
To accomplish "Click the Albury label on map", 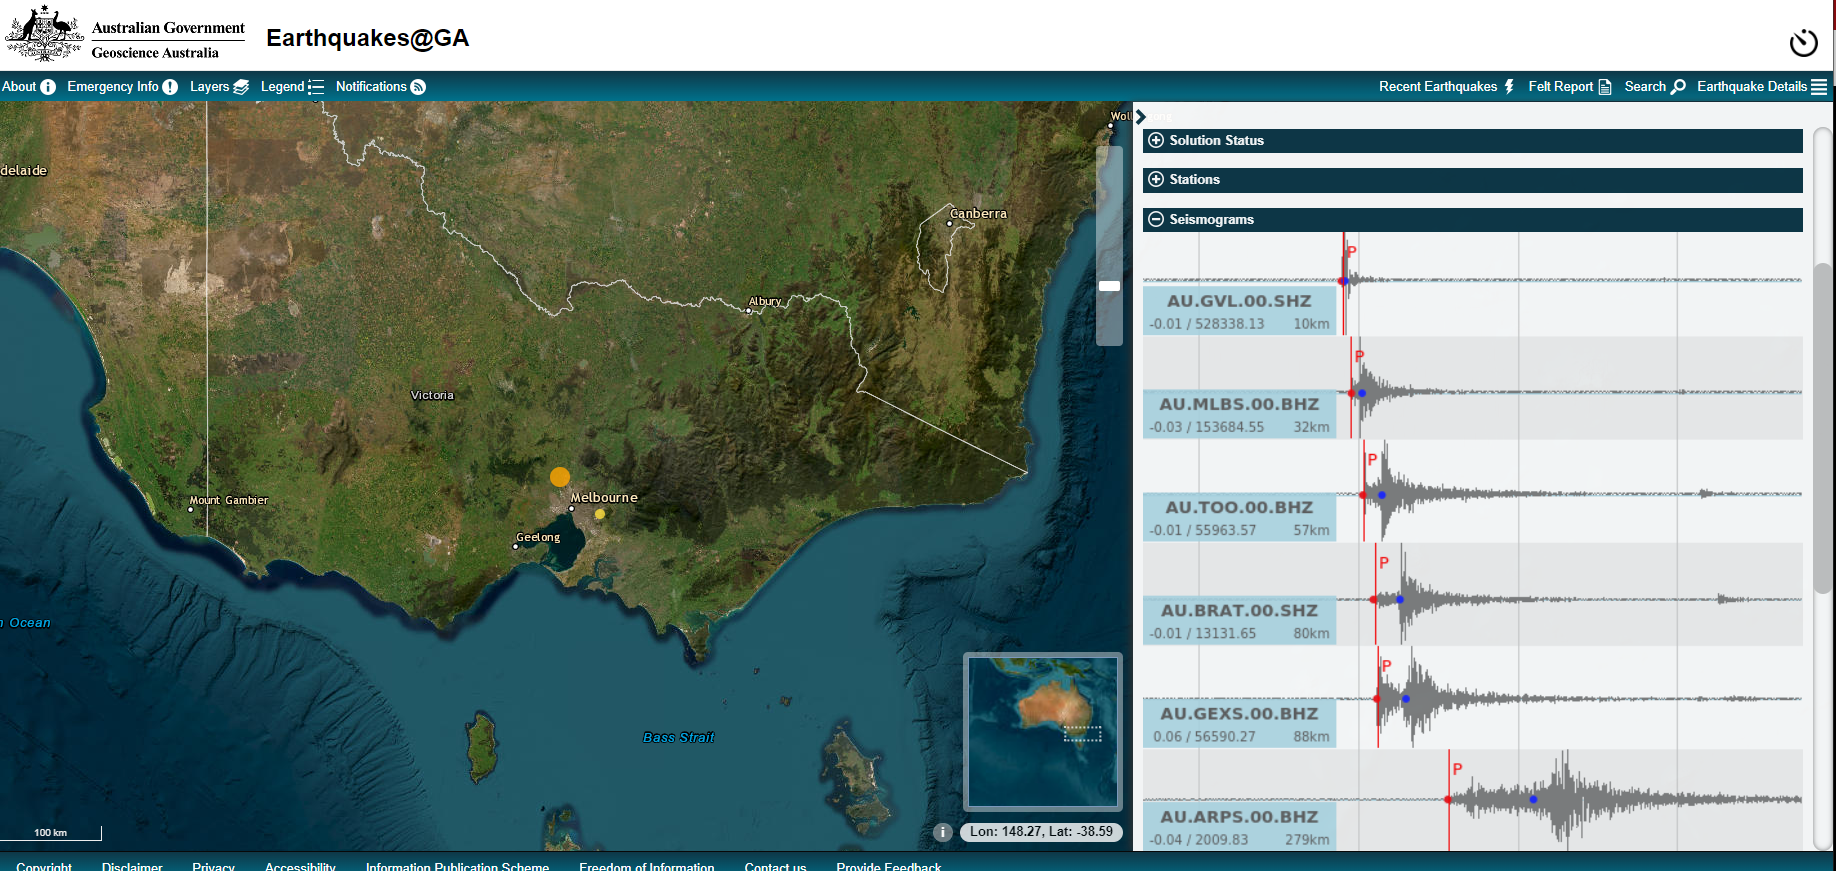I will [765, 301].
